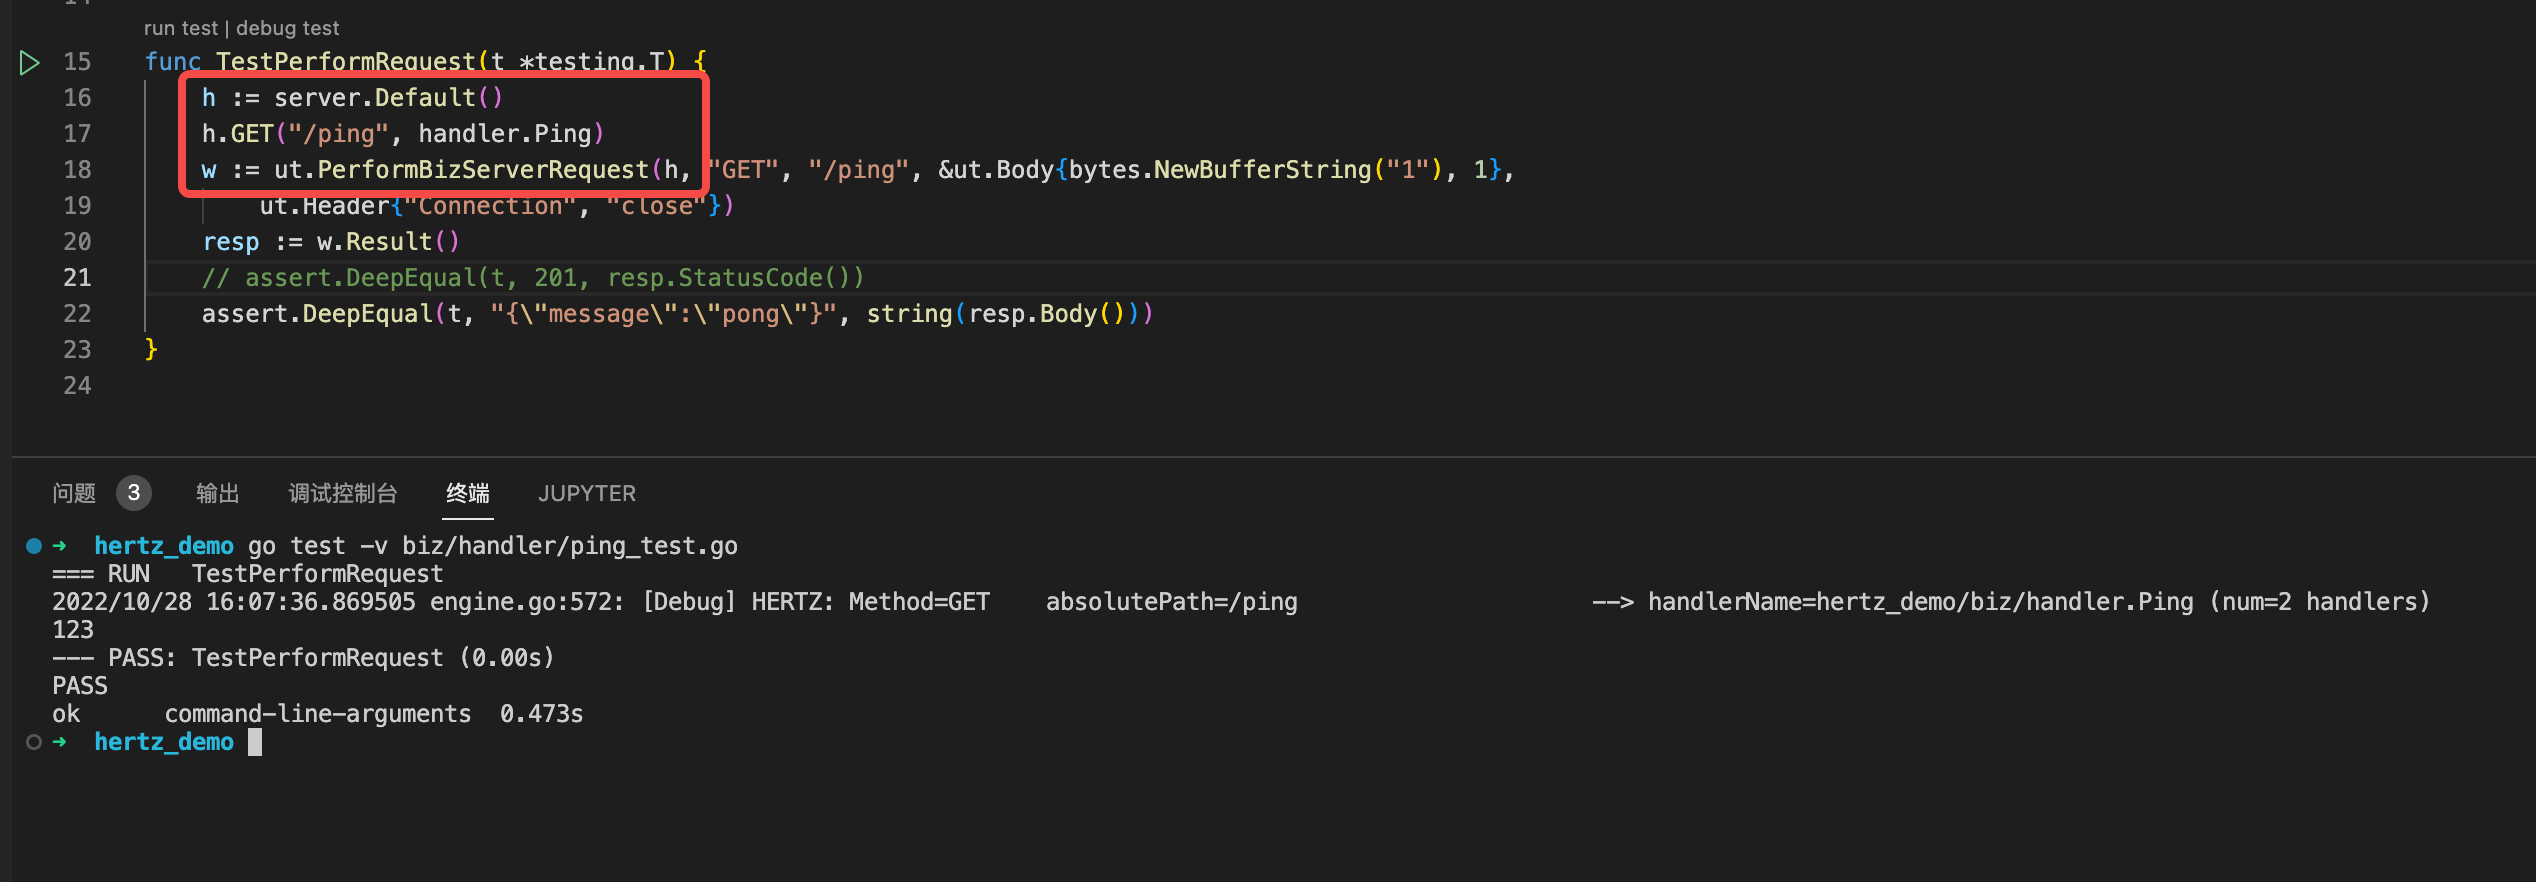Click the TestPerformRequest function name on line 15

346,62
